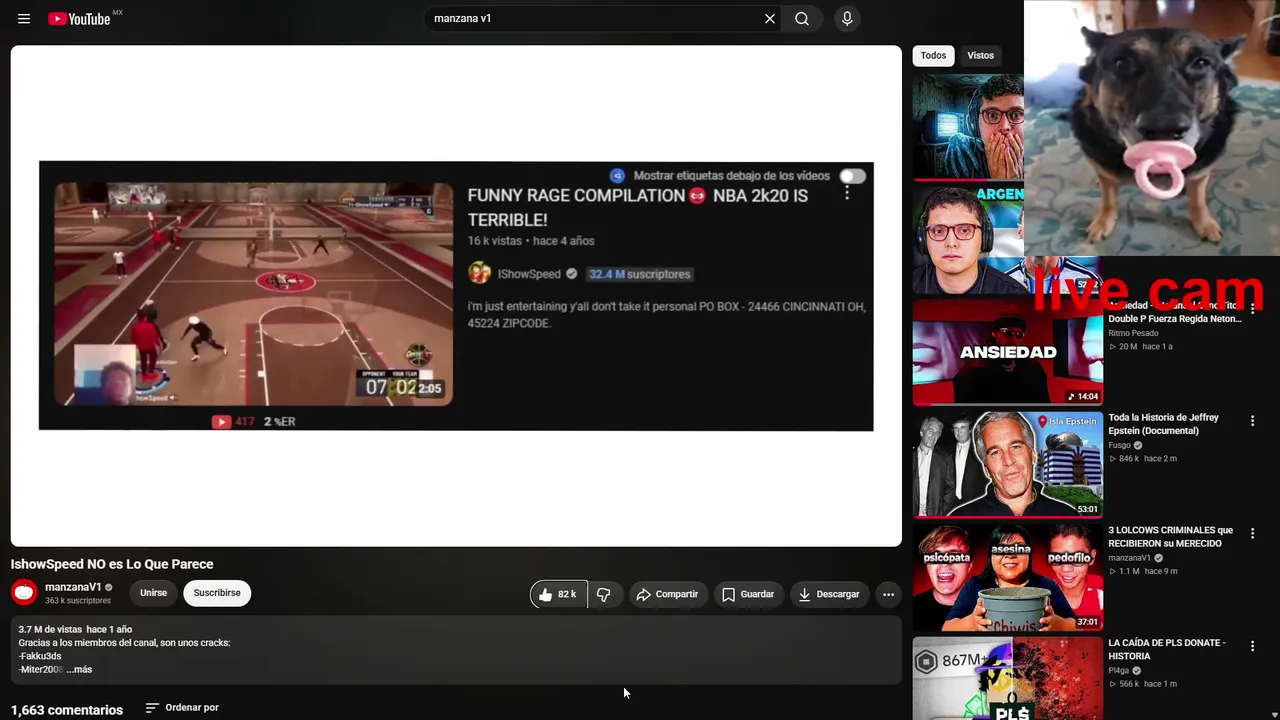
Task: Open 'LA CAÍDA DE PLS DONATE - HISTORIA' title
Action: click(x=1167, y=650)
